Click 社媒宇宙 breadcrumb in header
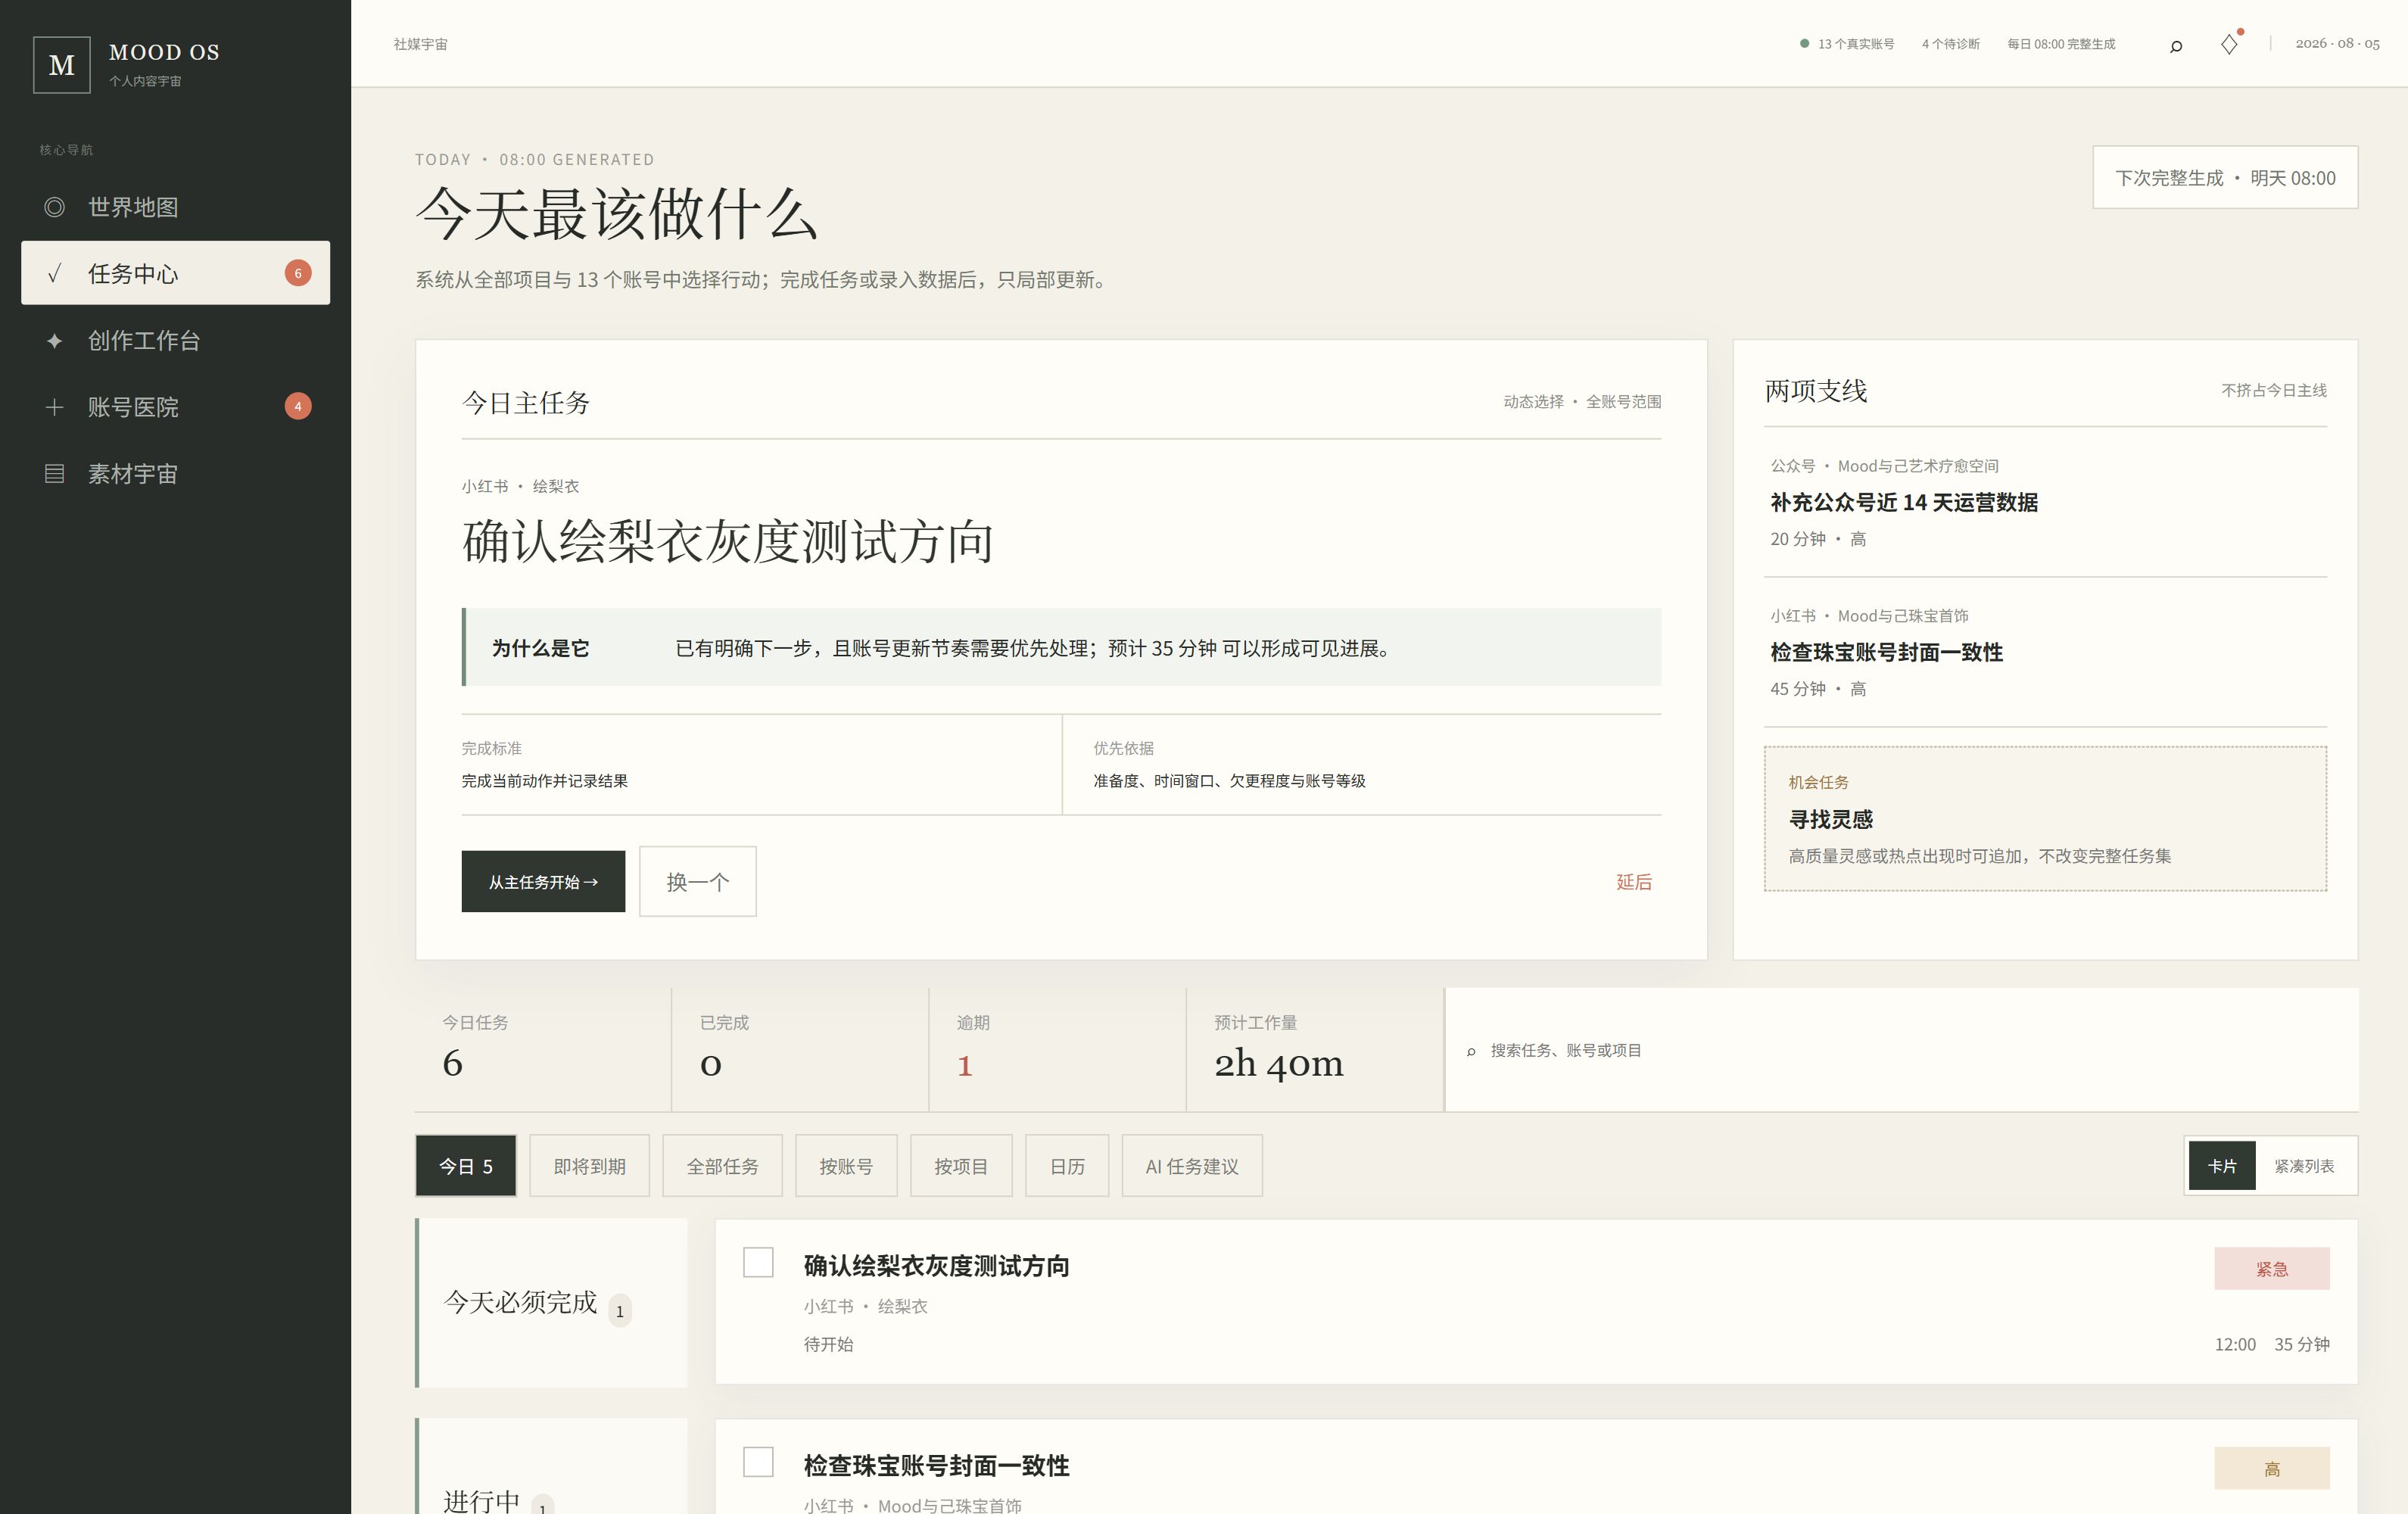 click(420, 44)
